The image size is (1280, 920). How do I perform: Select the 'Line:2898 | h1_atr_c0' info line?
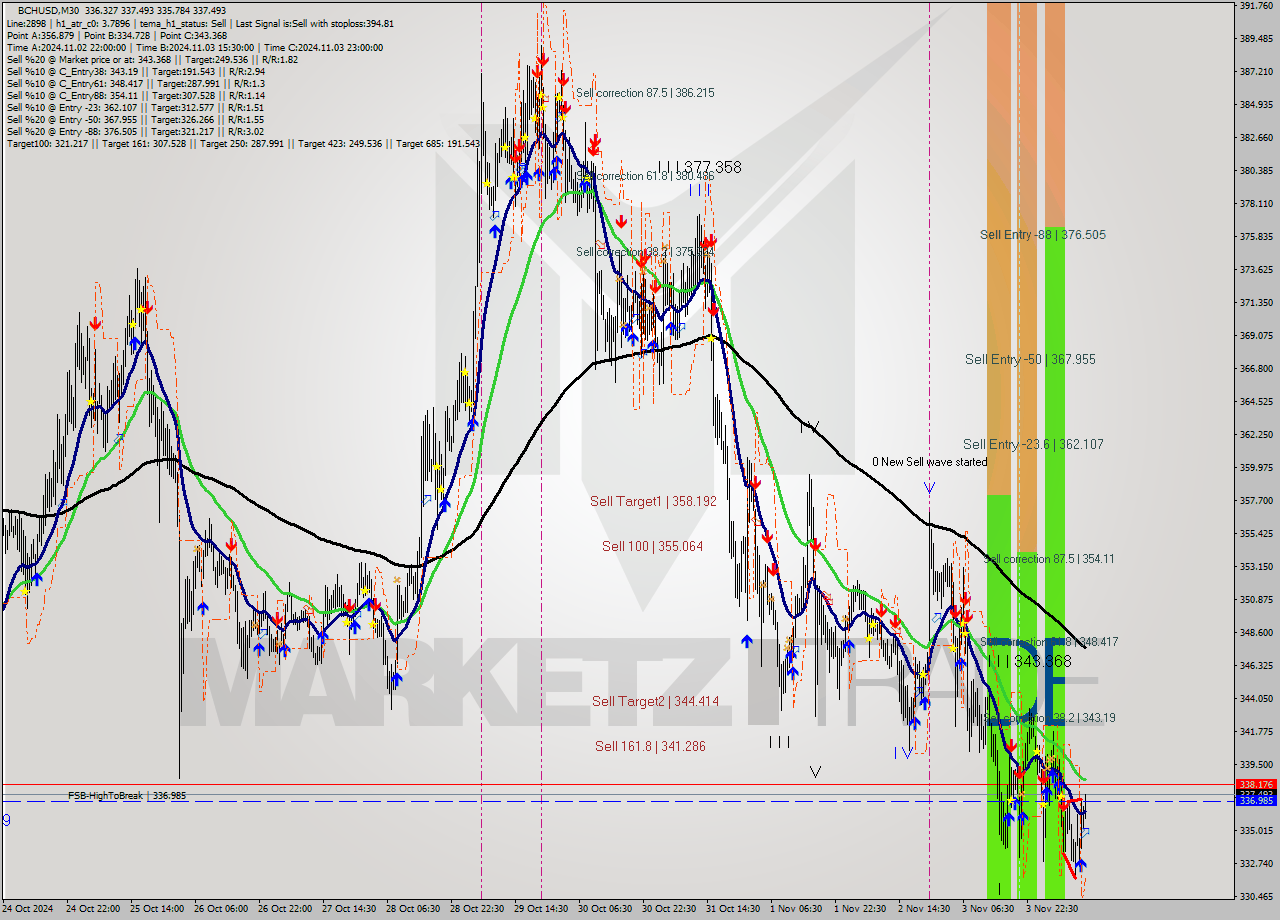[x=200, y=23]
